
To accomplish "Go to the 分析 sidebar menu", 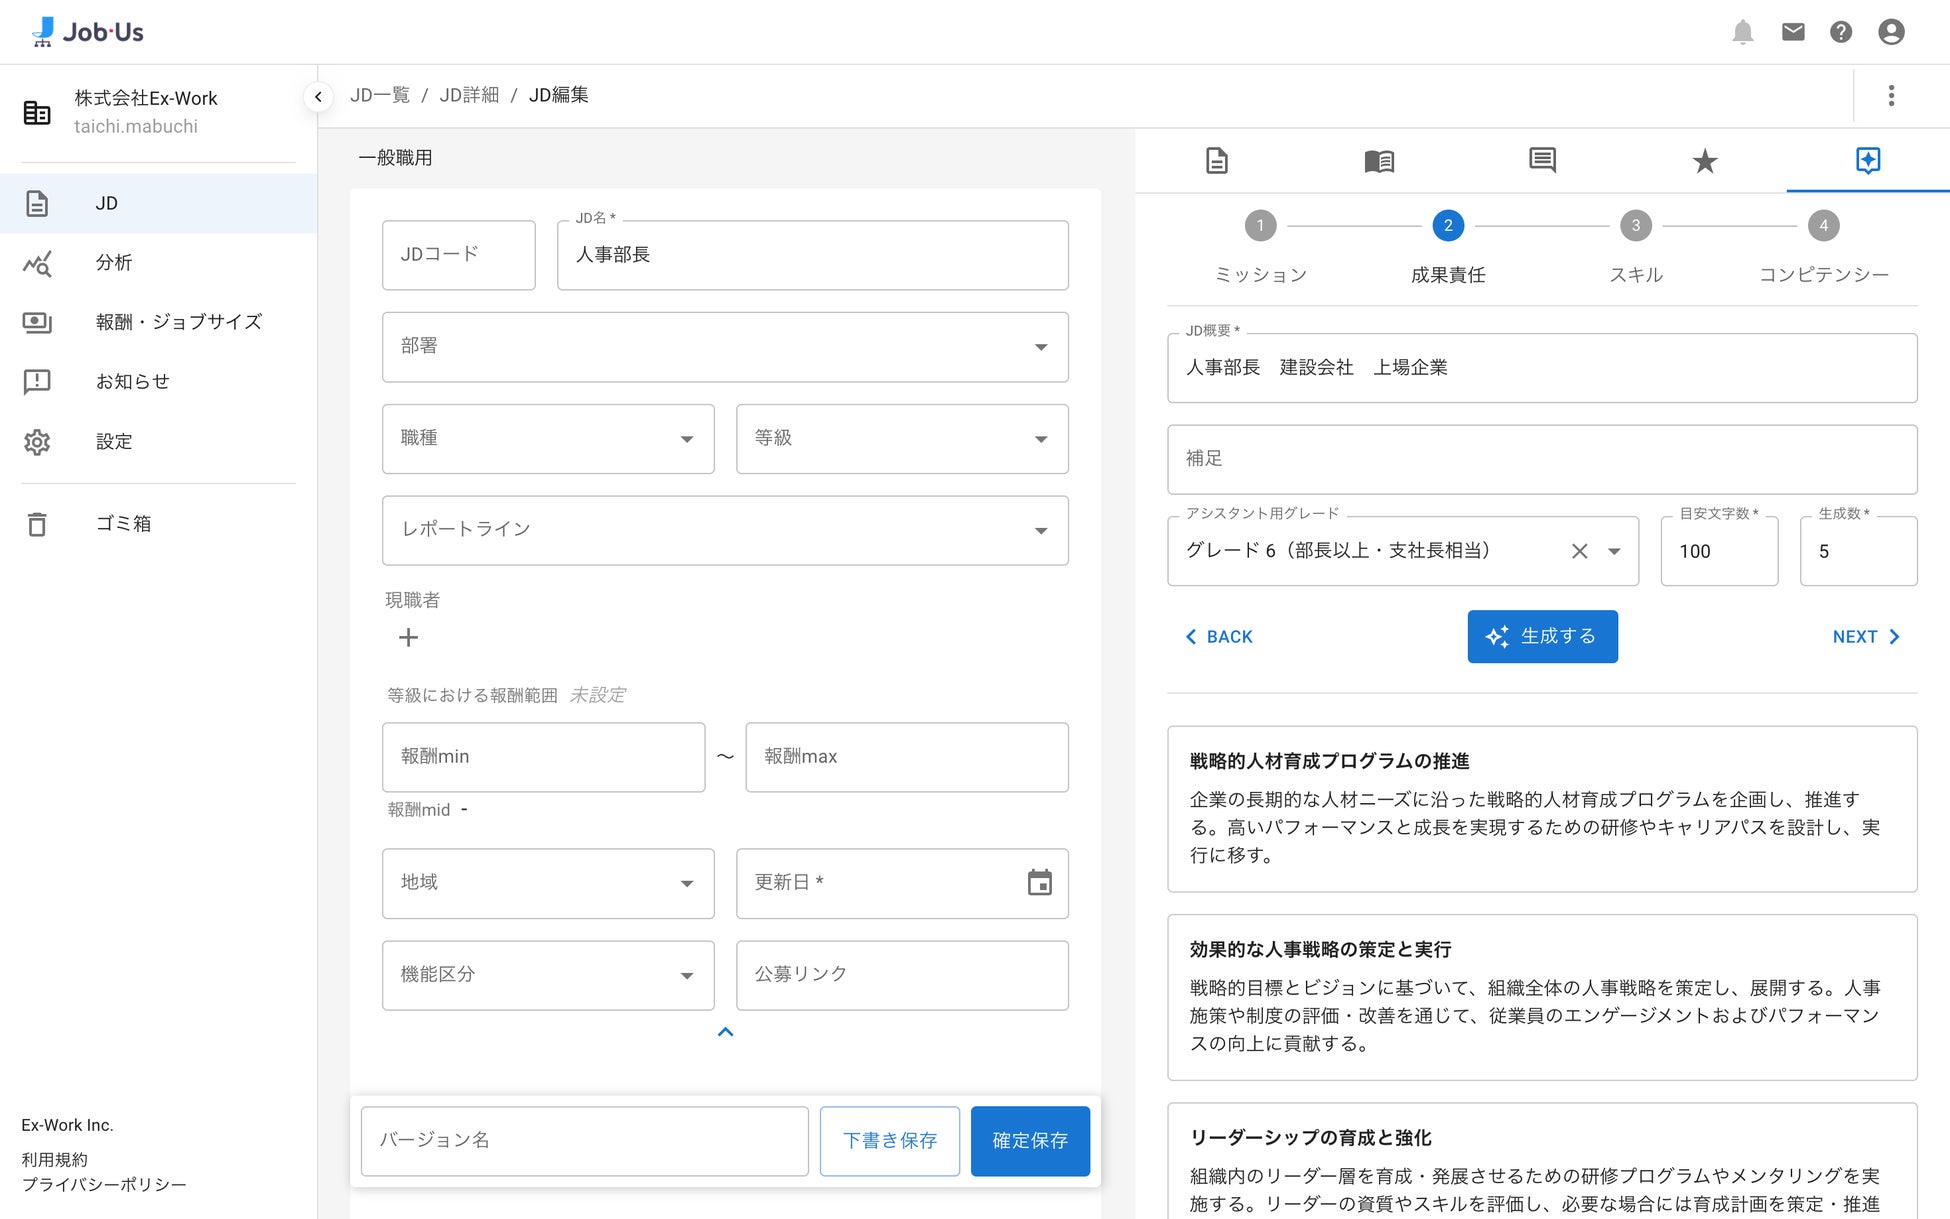I will point(114,262).
